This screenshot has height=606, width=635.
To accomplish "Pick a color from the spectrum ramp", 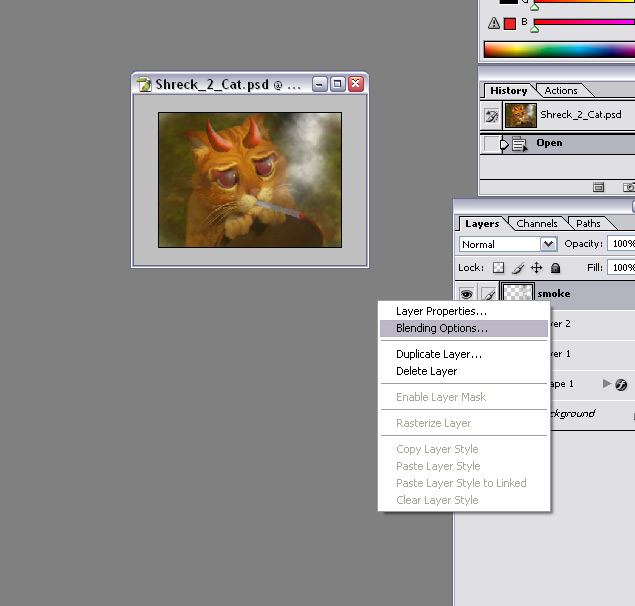I will pyautogui.click(x=559, y=50).
